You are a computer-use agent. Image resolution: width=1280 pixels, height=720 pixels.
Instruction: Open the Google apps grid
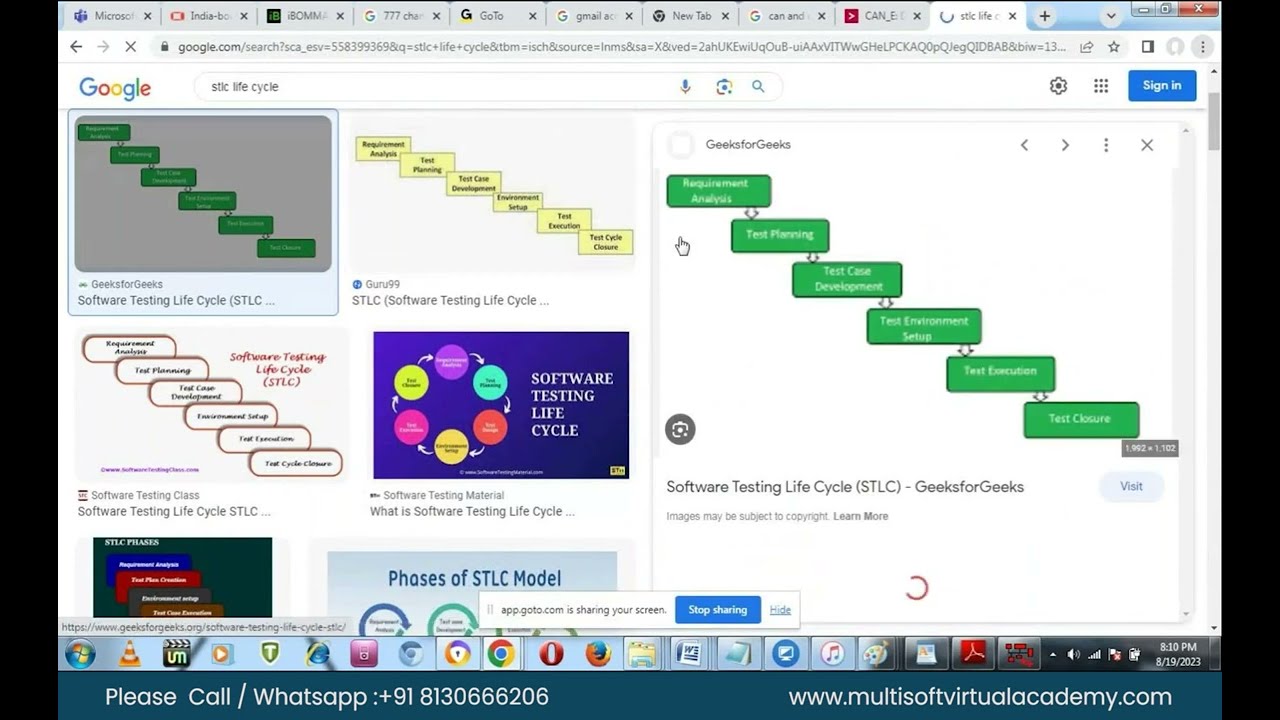pos(1101,86)
